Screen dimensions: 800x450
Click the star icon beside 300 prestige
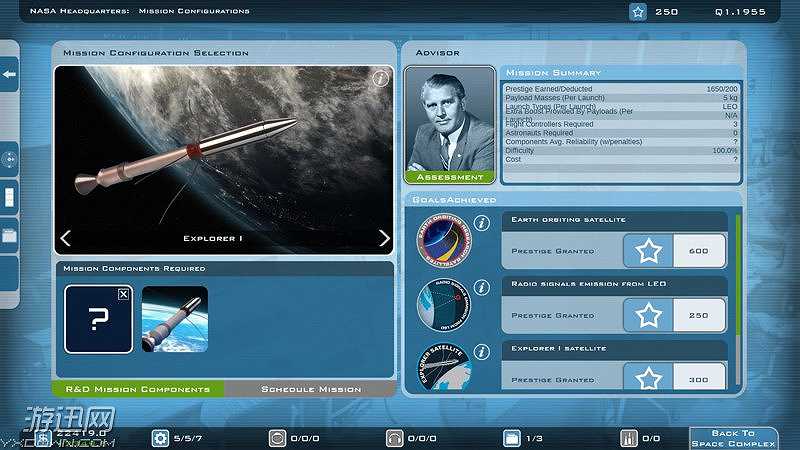(x=648, y=378)
